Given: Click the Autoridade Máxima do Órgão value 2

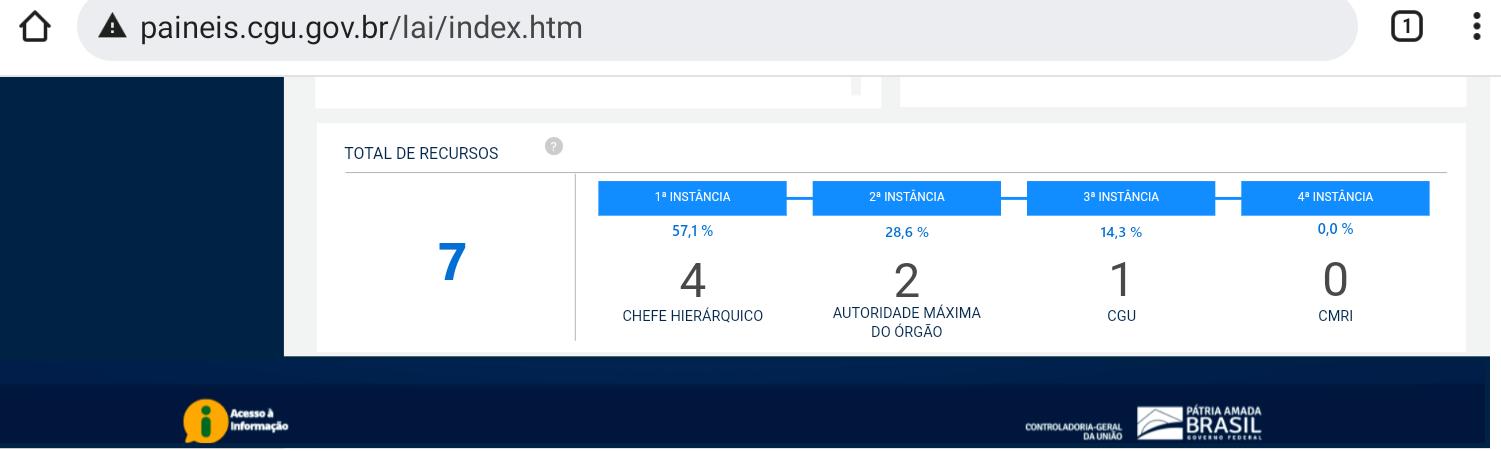Looking at the screenshot, I should point(906,281).
